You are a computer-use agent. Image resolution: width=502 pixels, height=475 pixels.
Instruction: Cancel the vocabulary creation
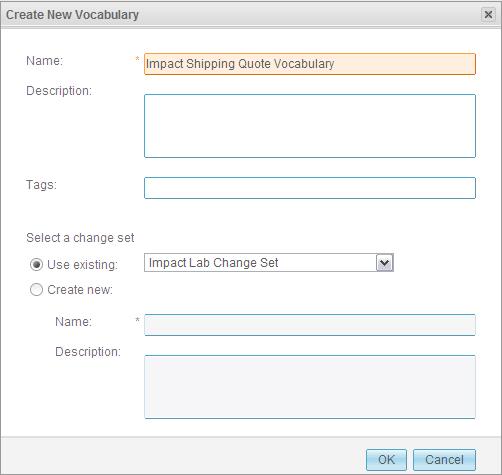click(444, 460)
